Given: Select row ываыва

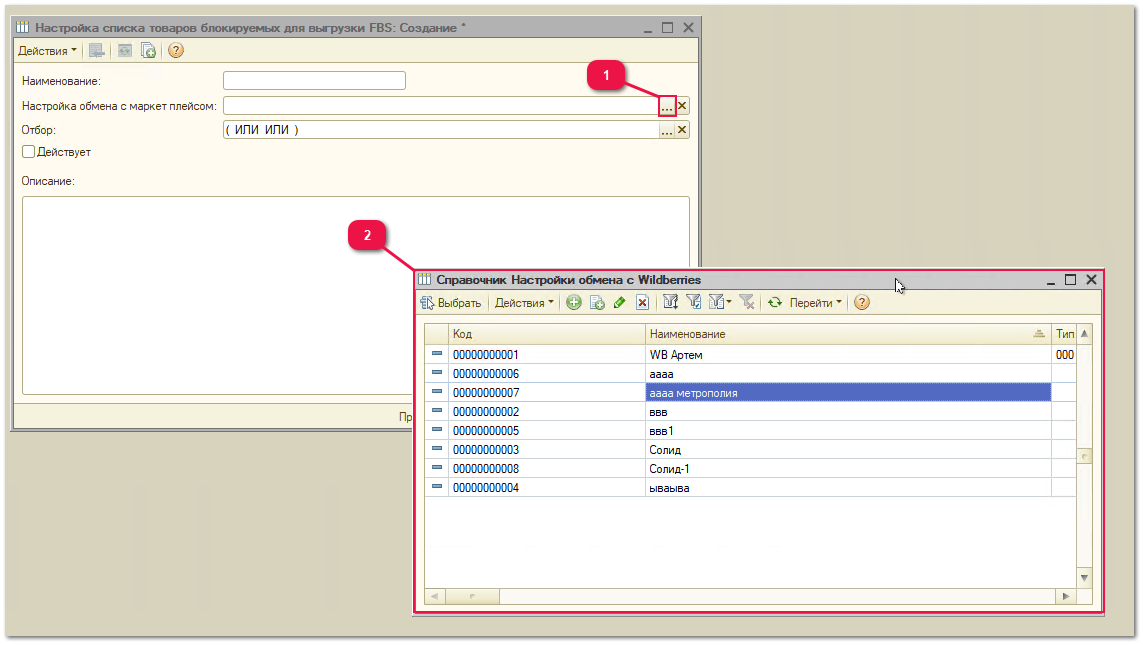Looking at the screenshot, I should coord(750,488).
